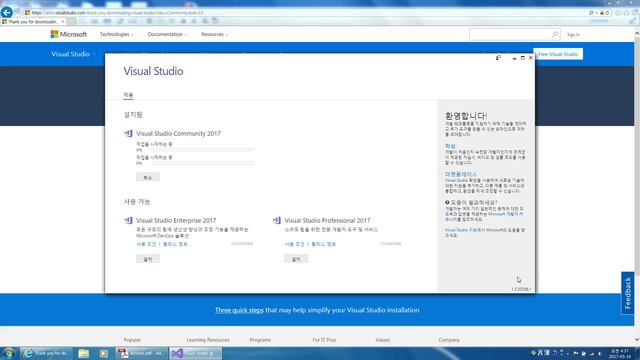The height and width of the screenshot is (360, 640).
Task: Open the 마켓플레이스 link in the welcome panel
Action: pos(461,174)
